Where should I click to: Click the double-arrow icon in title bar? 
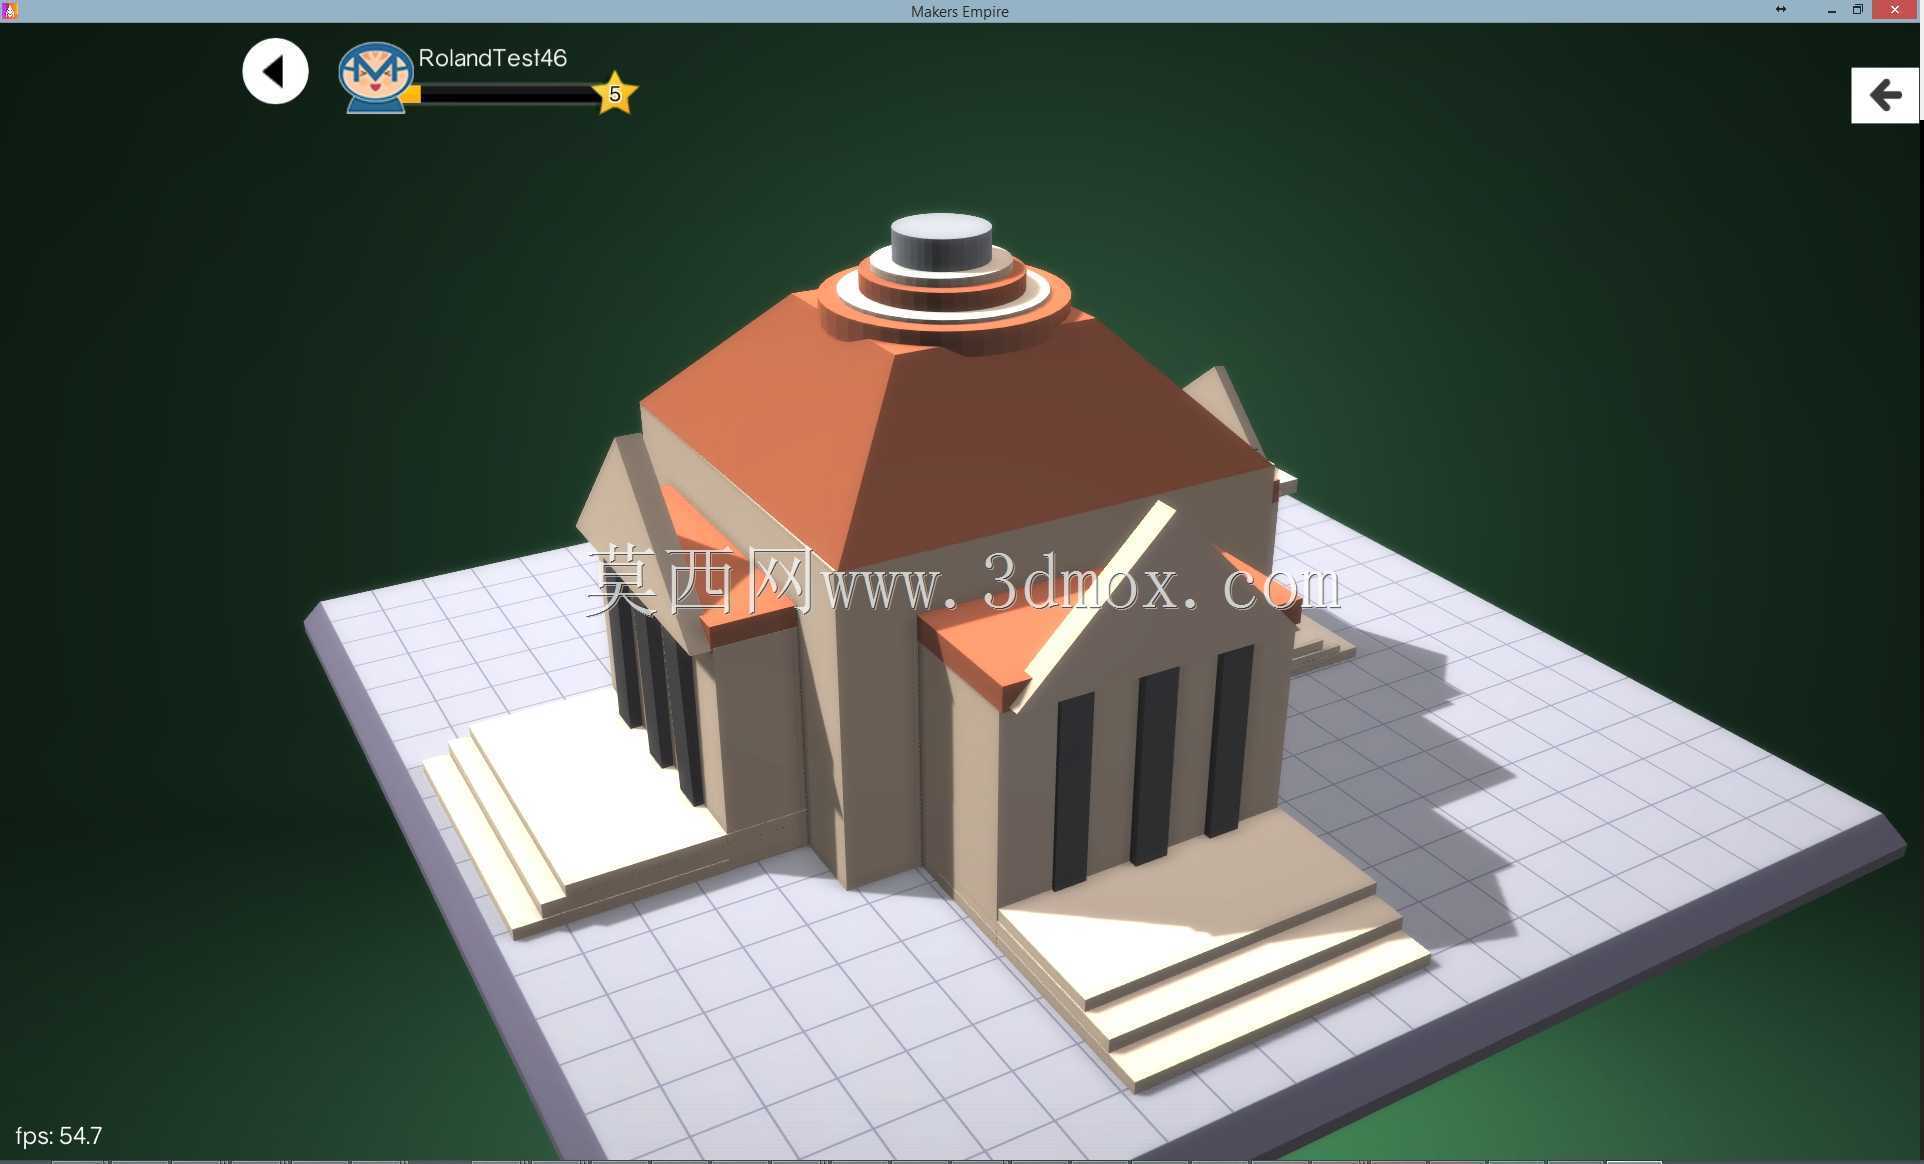[1781, 10]
